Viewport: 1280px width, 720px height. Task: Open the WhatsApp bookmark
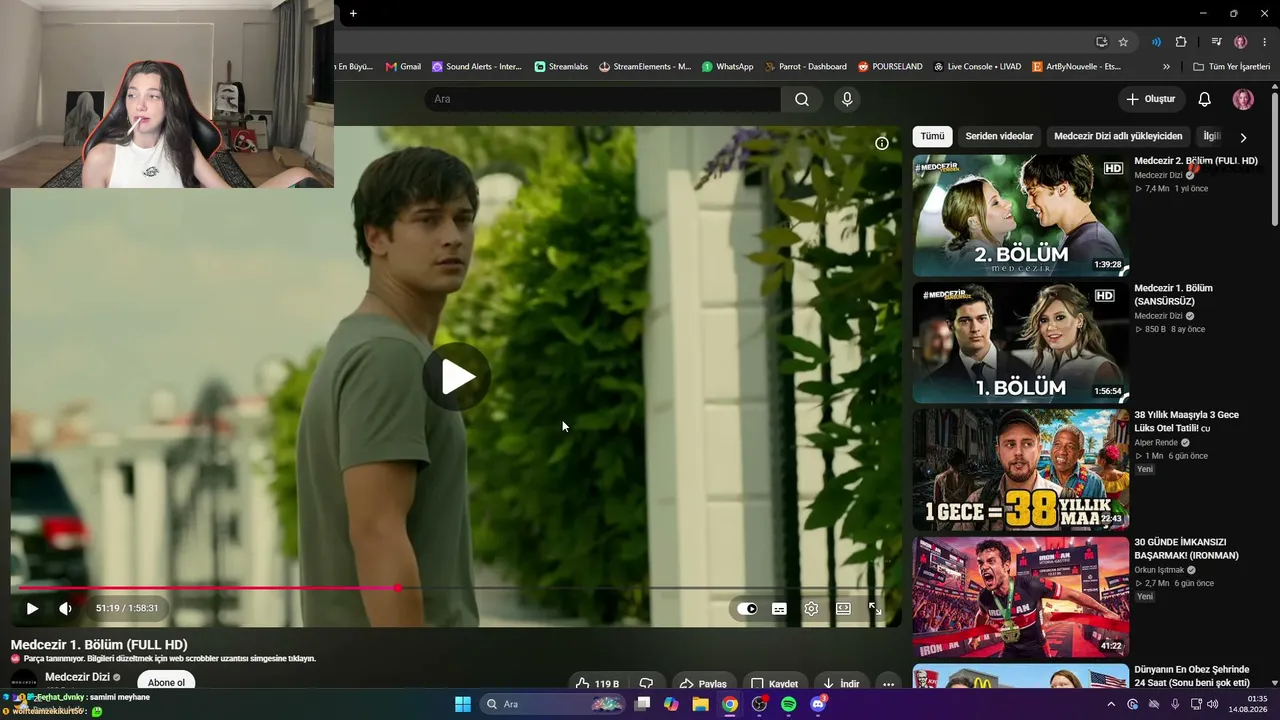tap(727, 67)
